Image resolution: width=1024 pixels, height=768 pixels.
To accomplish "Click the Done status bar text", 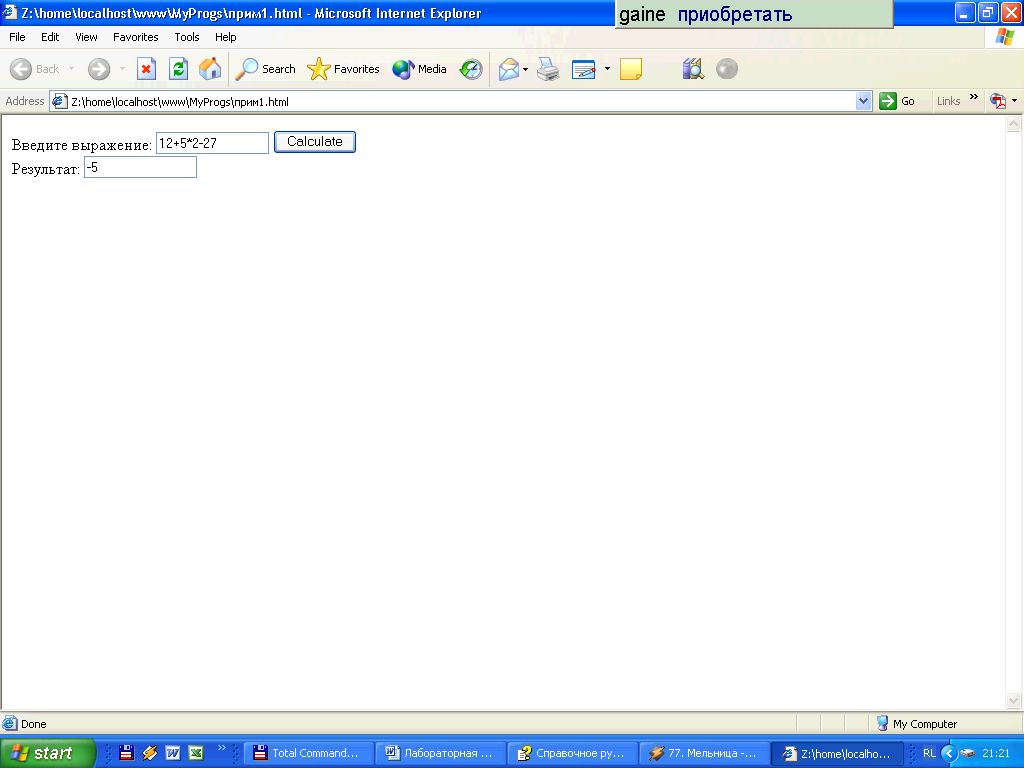I will [33, 724].
